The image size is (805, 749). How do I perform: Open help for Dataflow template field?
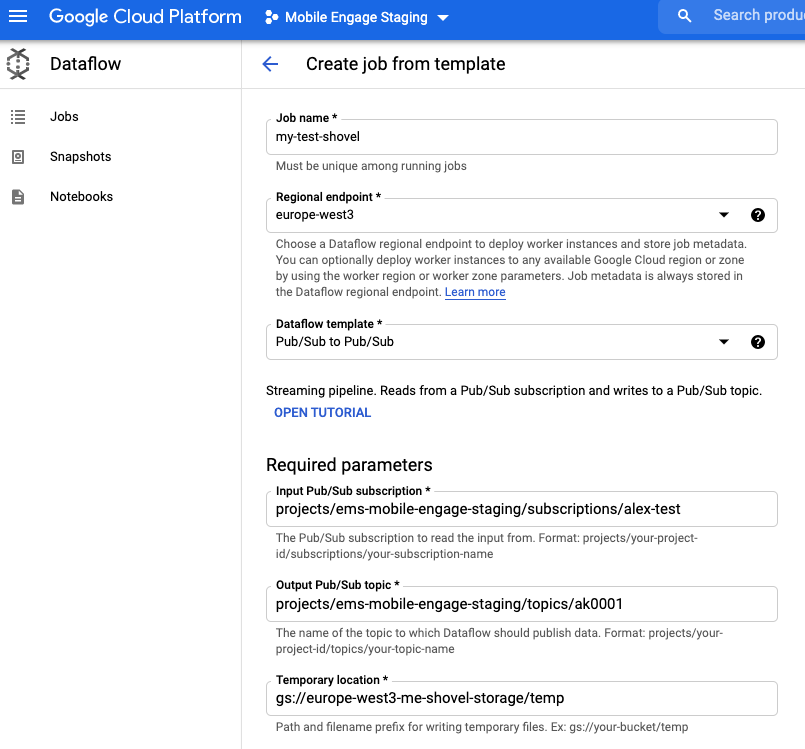(758, 342)
